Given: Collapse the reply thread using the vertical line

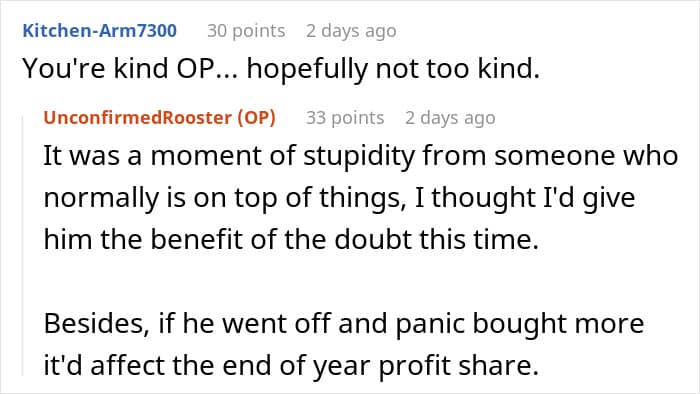Looking at the screenshot, I should pyautogui.click(x=23, y=245).
